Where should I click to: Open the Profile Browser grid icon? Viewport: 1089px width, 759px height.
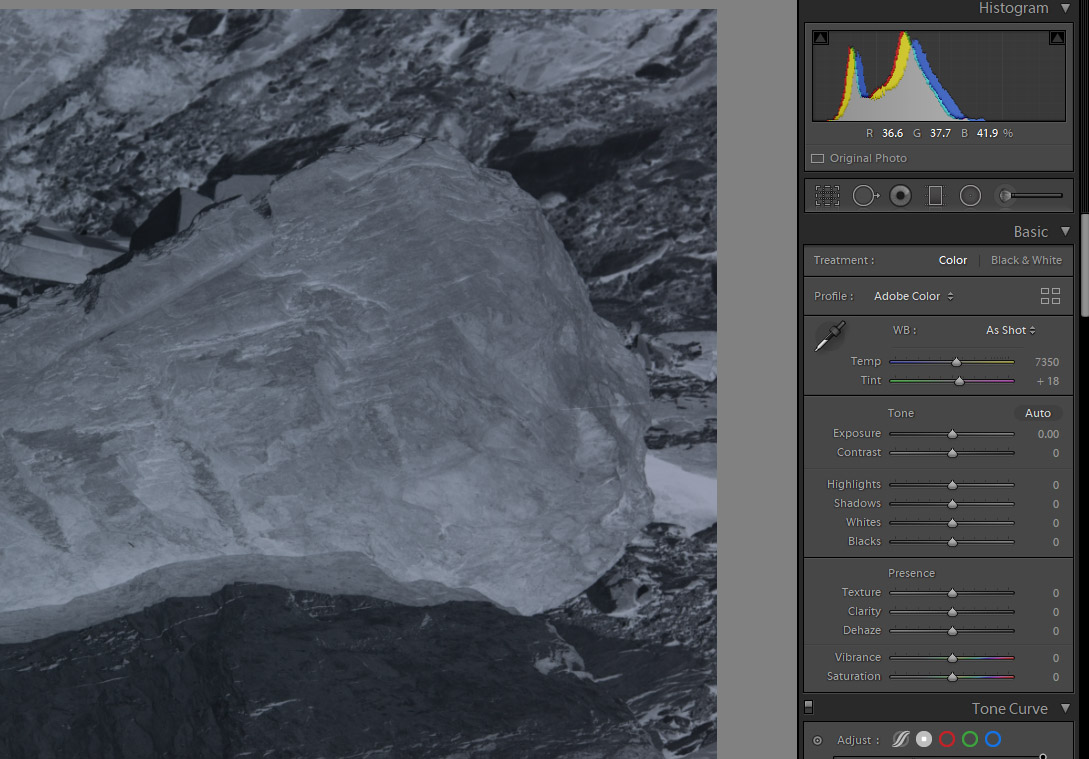coord(1050,296)
